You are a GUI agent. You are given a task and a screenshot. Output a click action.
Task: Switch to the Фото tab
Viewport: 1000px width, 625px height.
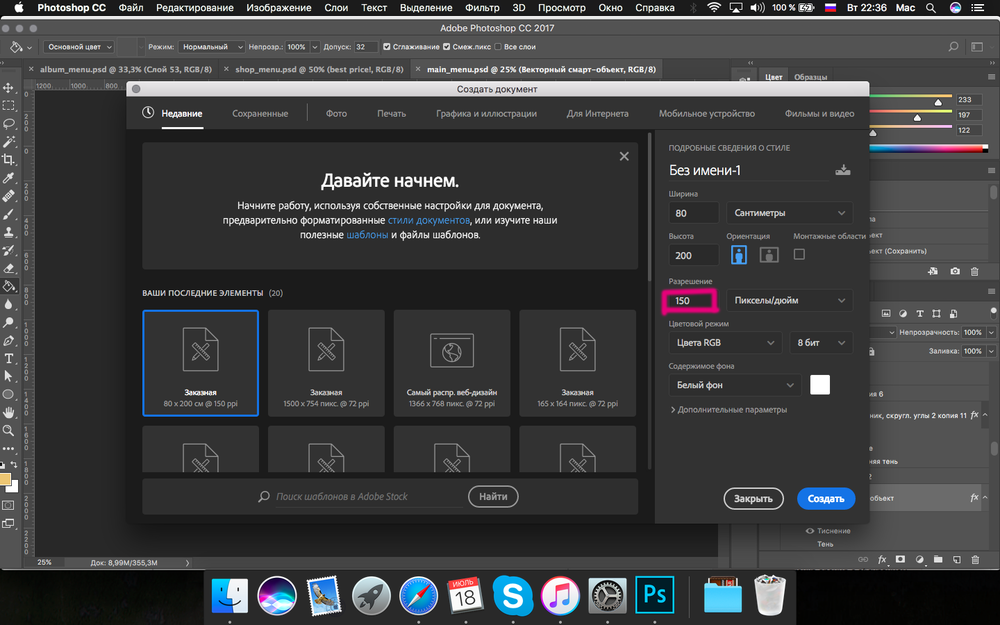tap(336, 114)
